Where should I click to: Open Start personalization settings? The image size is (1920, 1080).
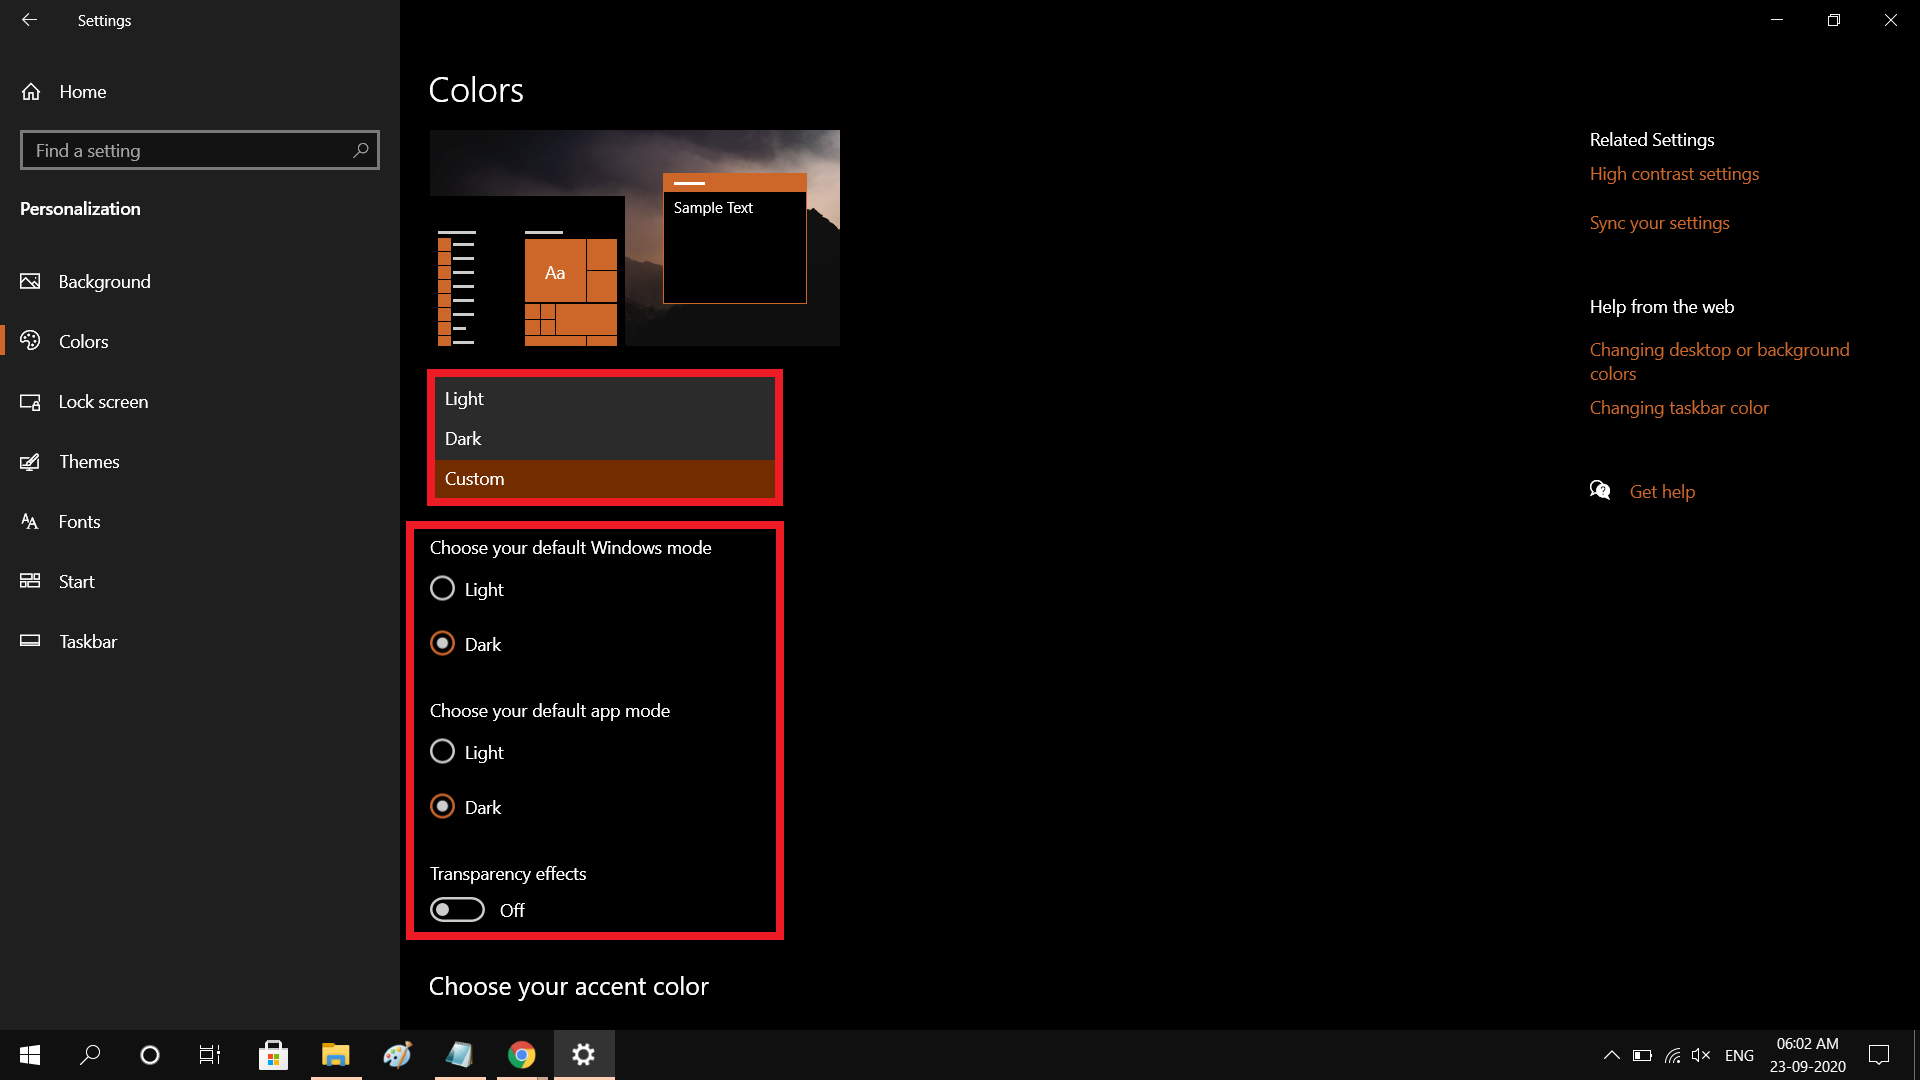coord(76,581)
